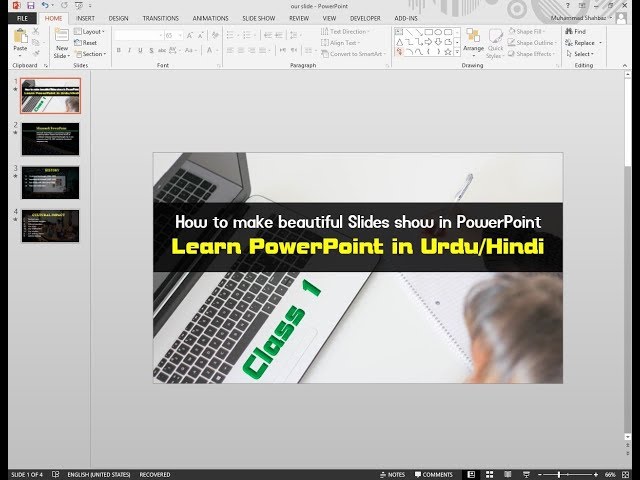Screen dimensions: 640x480
Task: Select the Text Box shape in shapes gallery
Action: tap(399, 32)
